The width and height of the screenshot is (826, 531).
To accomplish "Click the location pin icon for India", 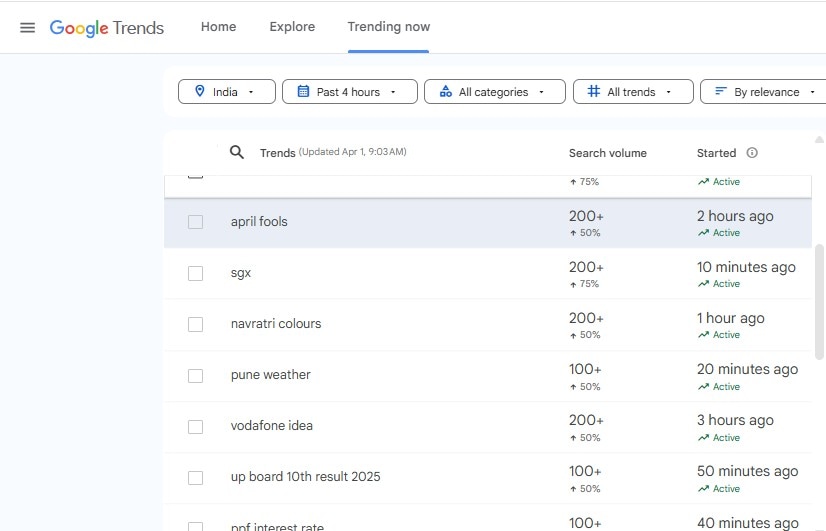I will [198, 92].
